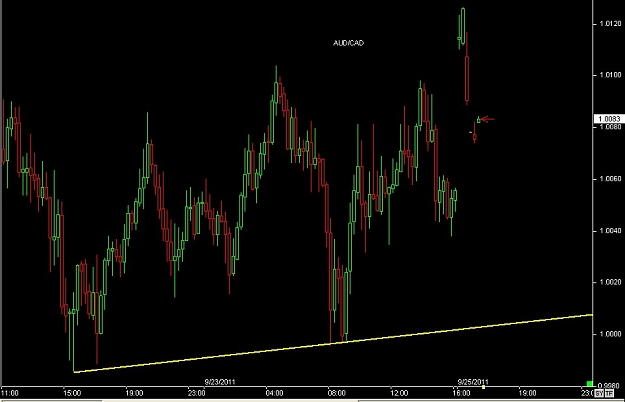
Task: Click the 1.0020 price axis label
Action: click(x=610, y=282)
